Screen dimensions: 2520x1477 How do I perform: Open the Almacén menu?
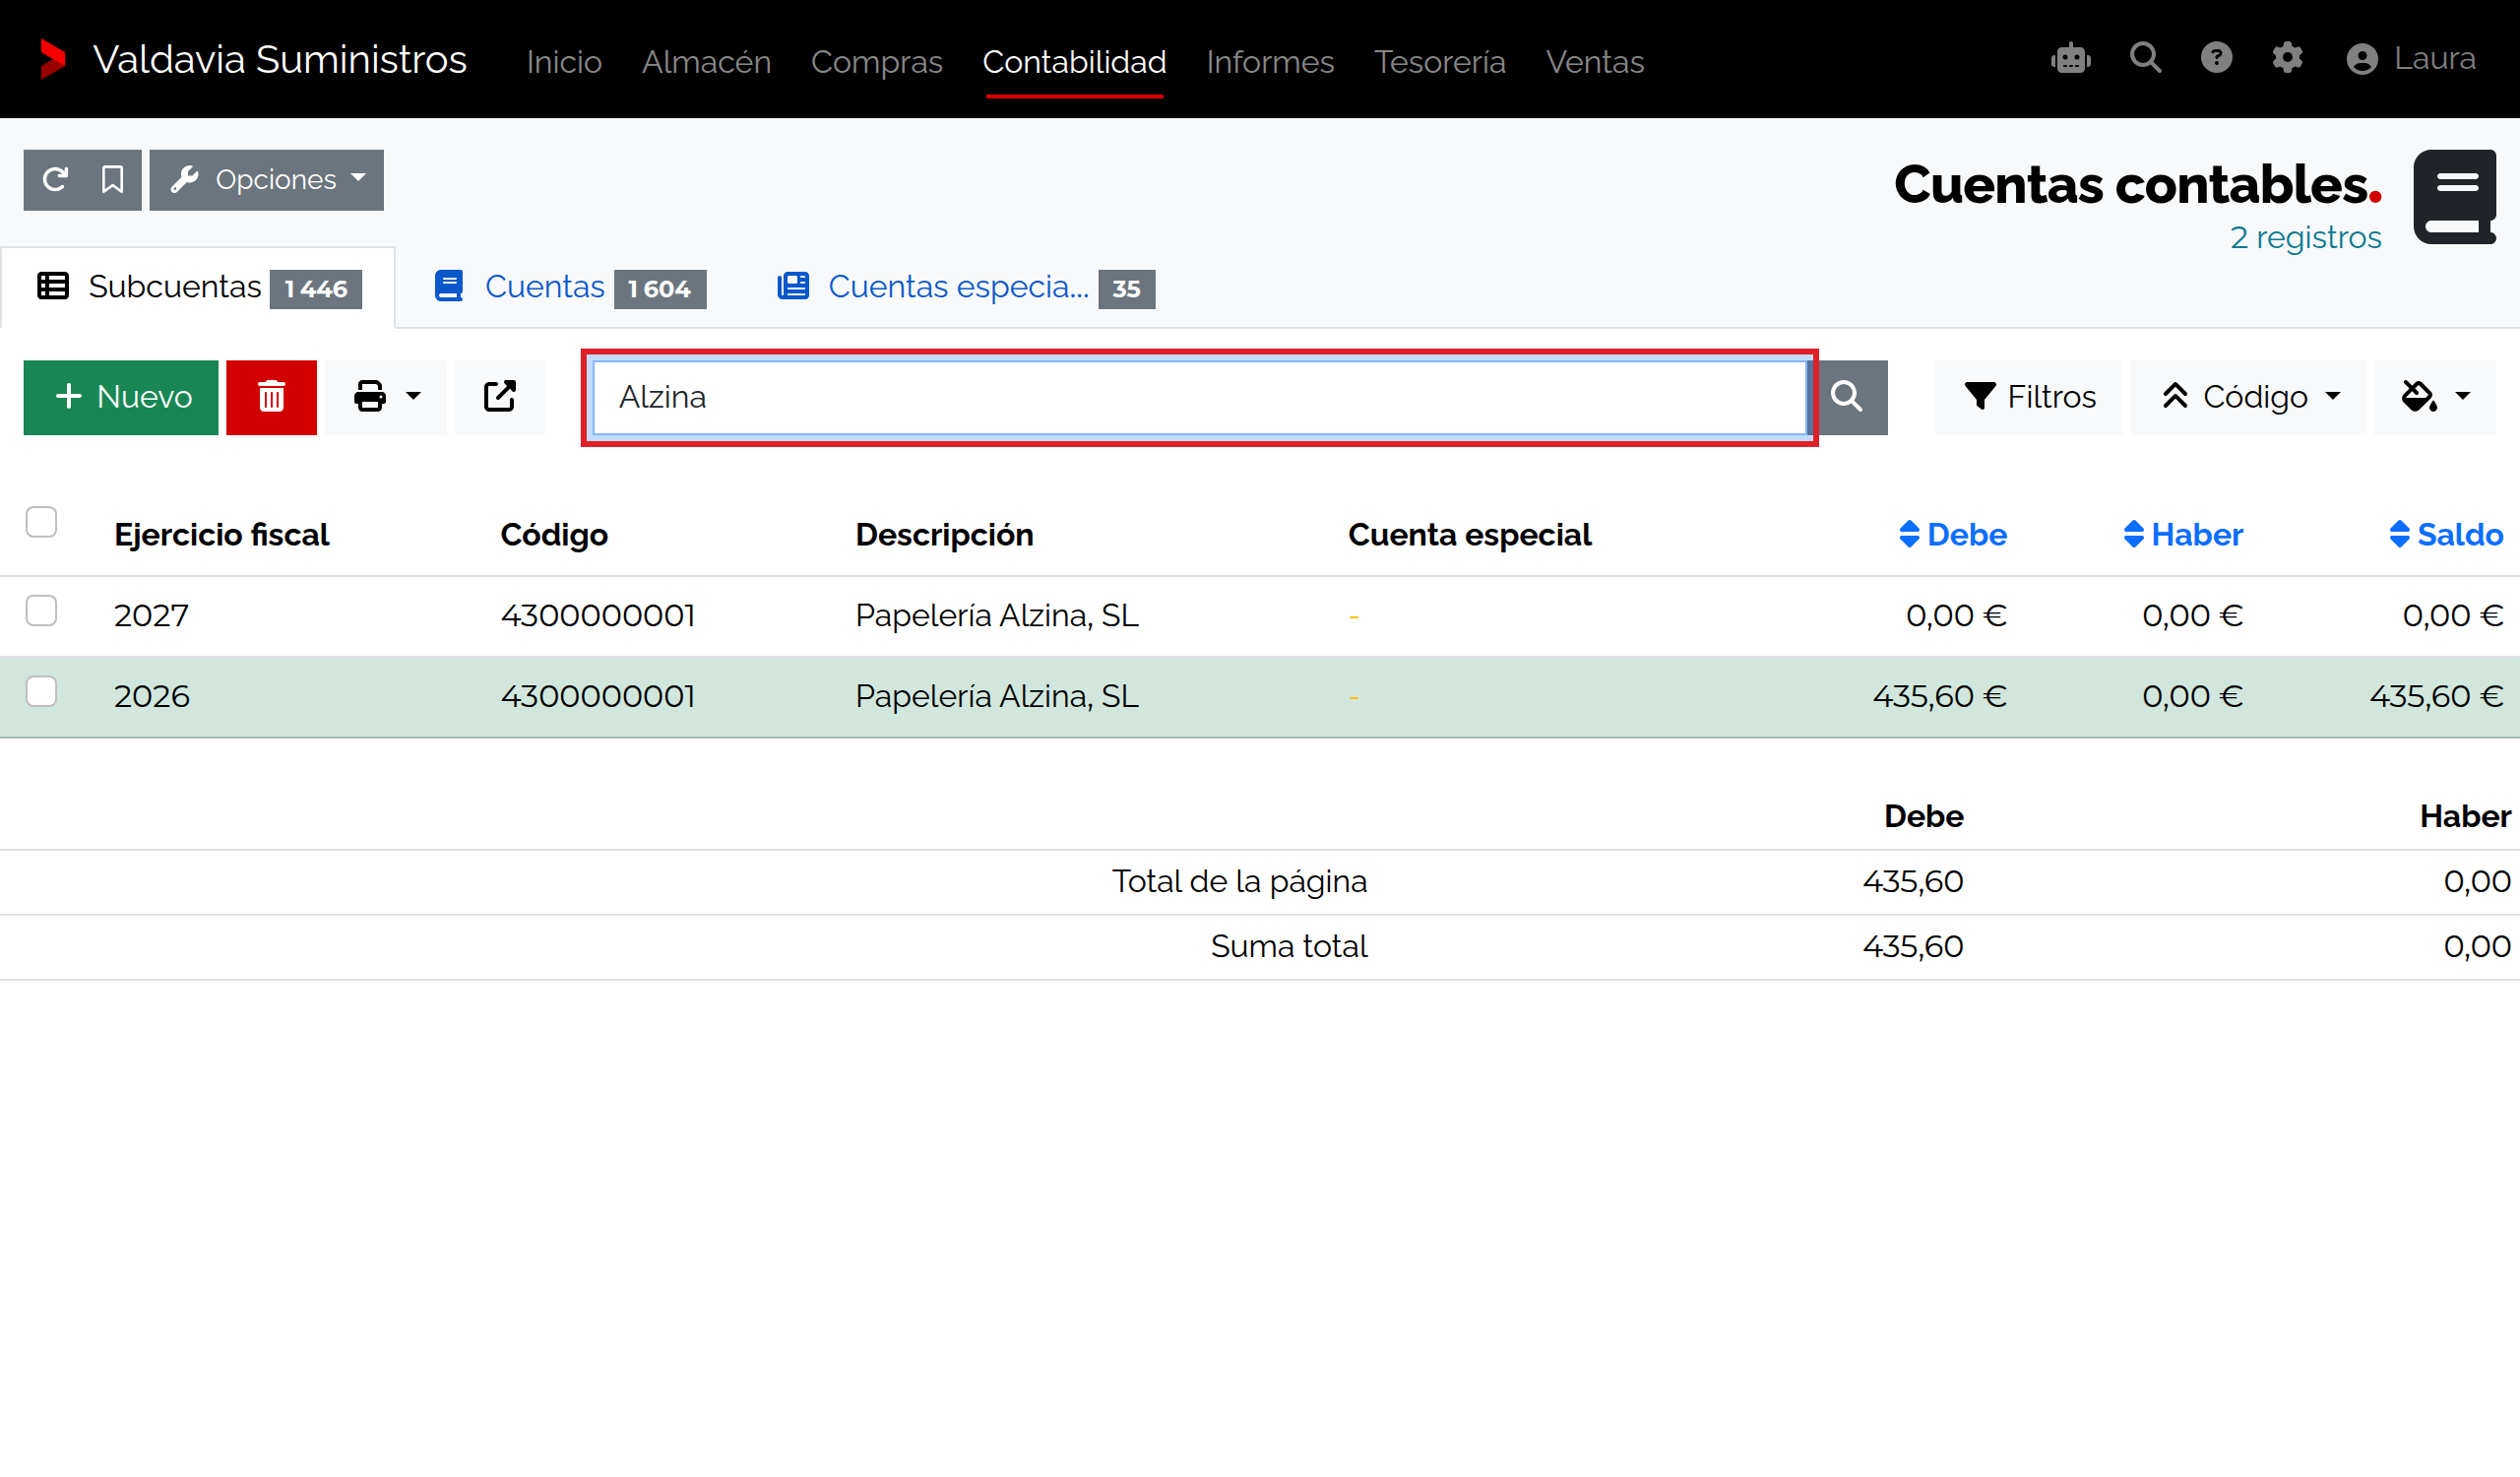click(x=706, y=61)
